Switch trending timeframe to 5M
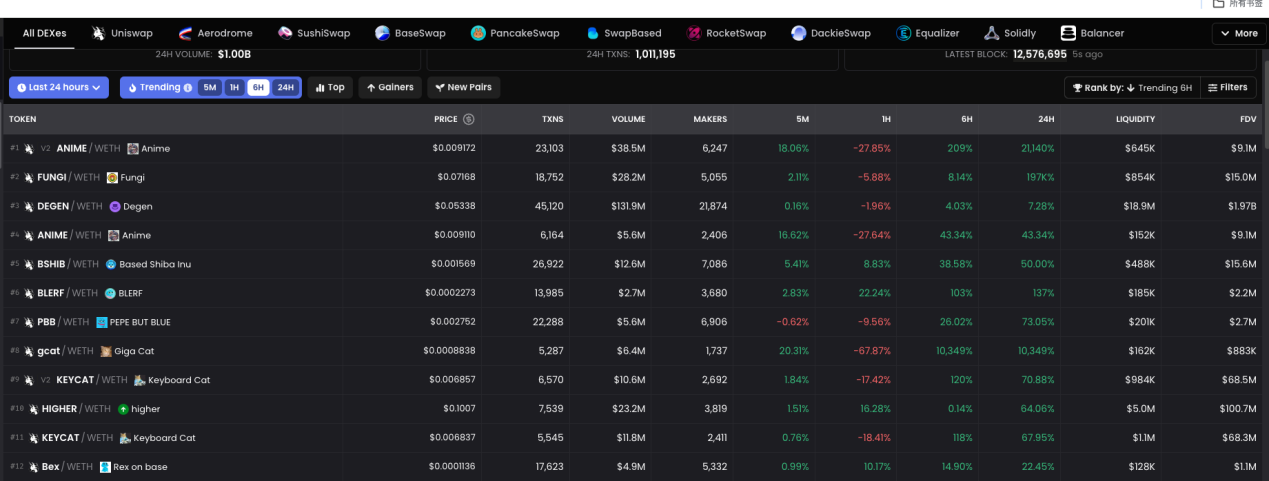 click(209, 88)
